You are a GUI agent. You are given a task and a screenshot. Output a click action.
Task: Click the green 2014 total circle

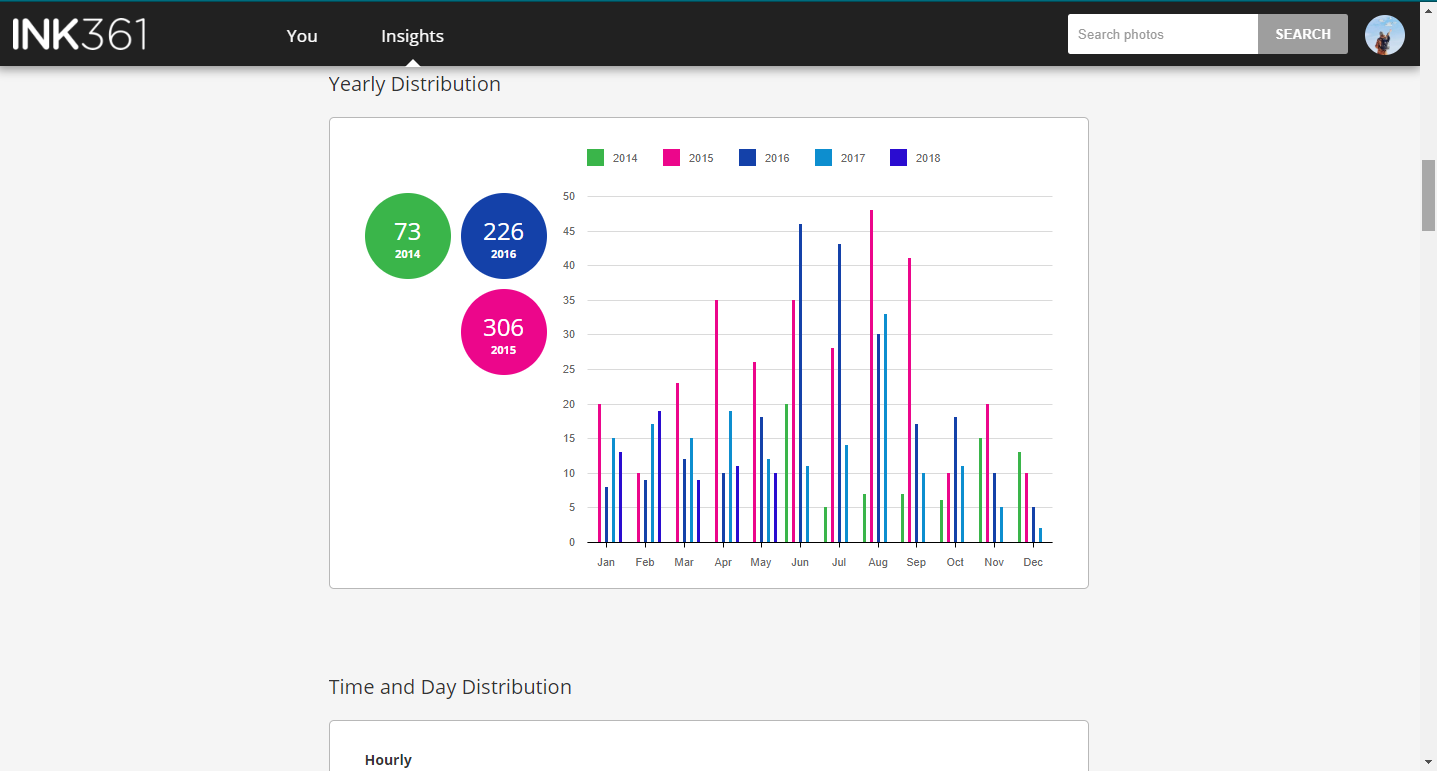408,236
